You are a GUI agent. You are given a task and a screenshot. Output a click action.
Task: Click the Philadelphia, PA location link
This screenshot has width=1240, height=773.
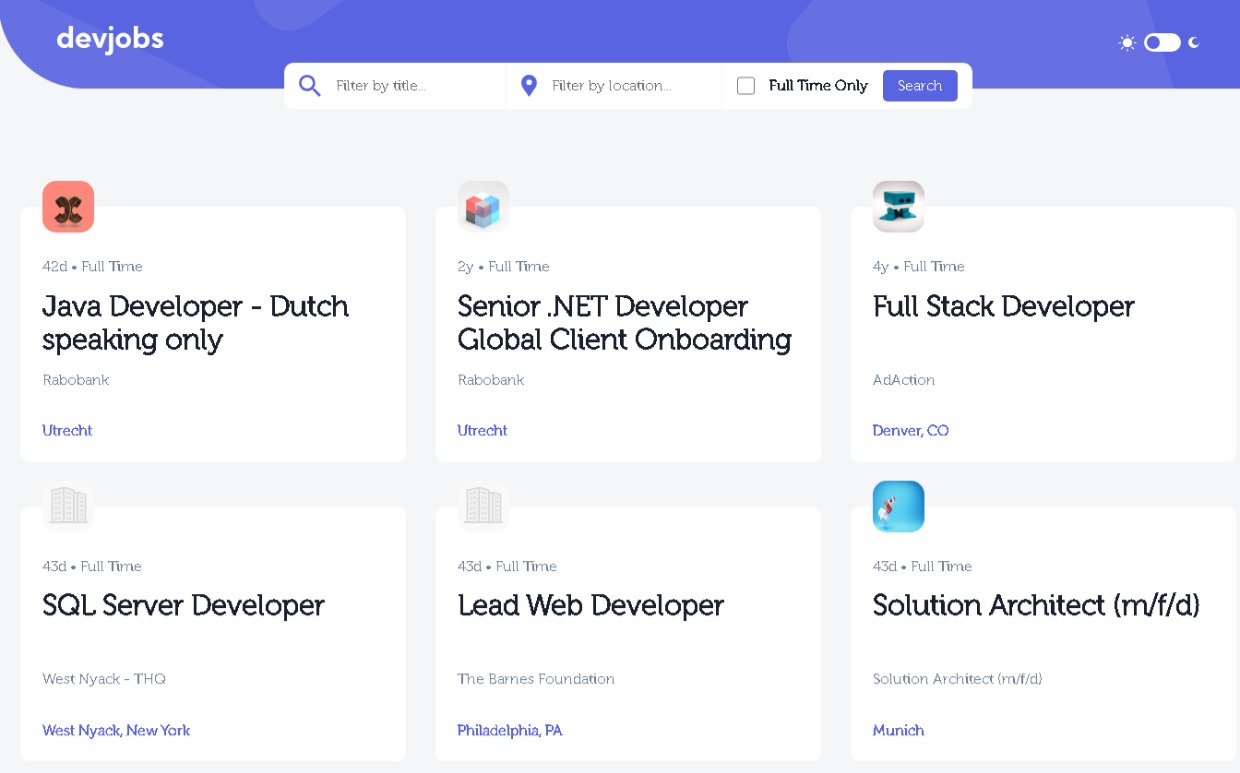point(510,730)
